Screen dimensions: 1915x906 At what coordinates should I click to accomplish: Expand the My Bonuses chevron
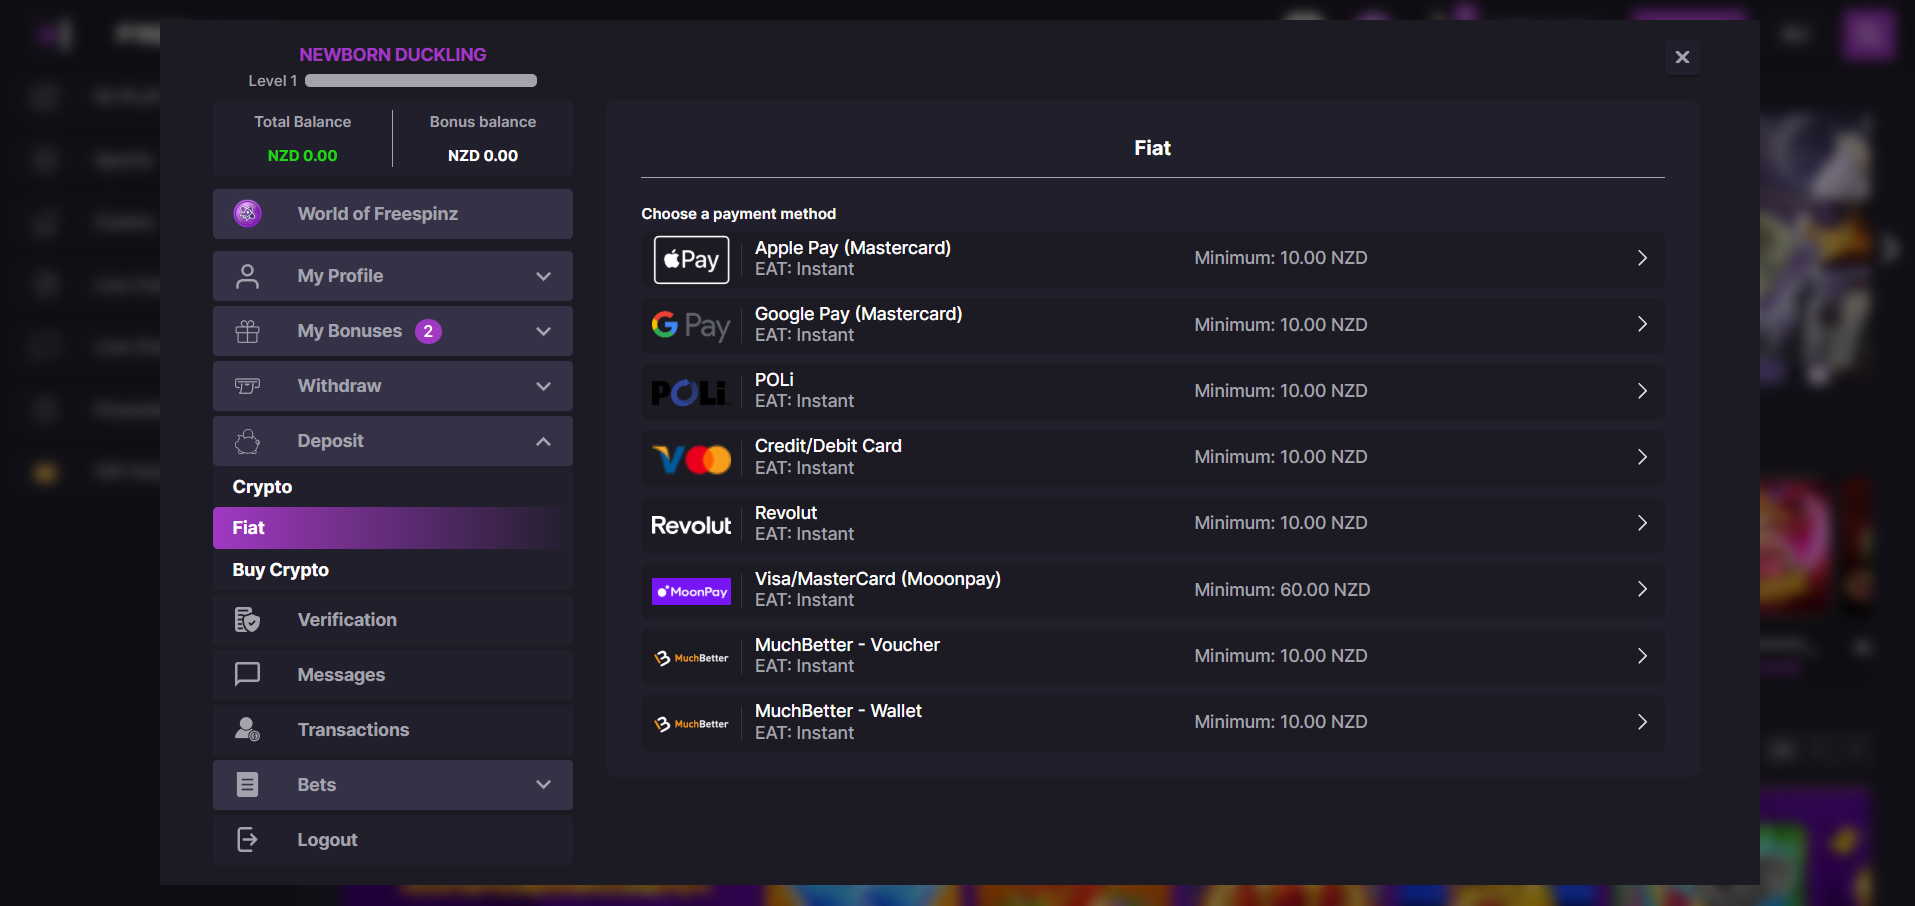click(x=543, y=331)
